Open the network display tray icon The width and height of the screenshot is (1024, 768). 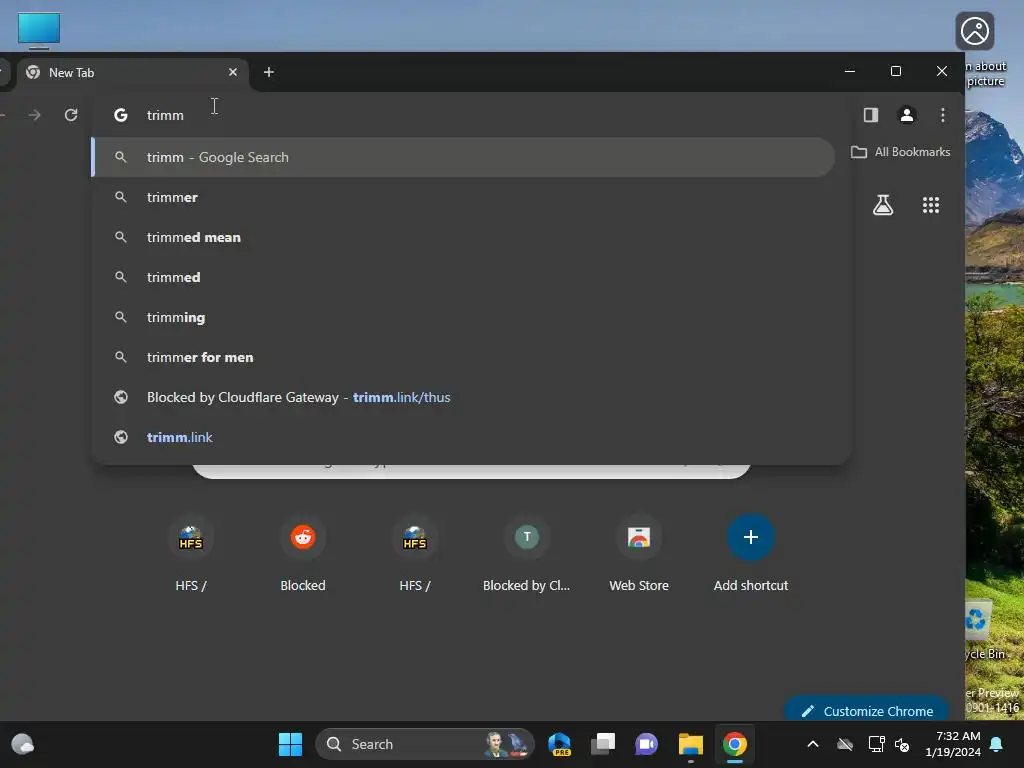point(876,744)
